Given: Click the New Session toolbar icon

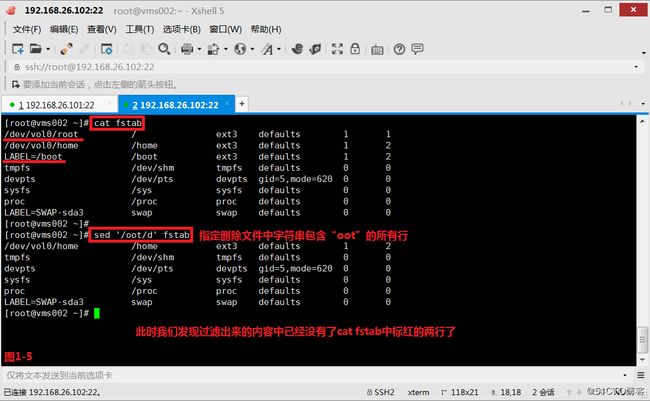Looking at the screenshot, I should 17,49.
